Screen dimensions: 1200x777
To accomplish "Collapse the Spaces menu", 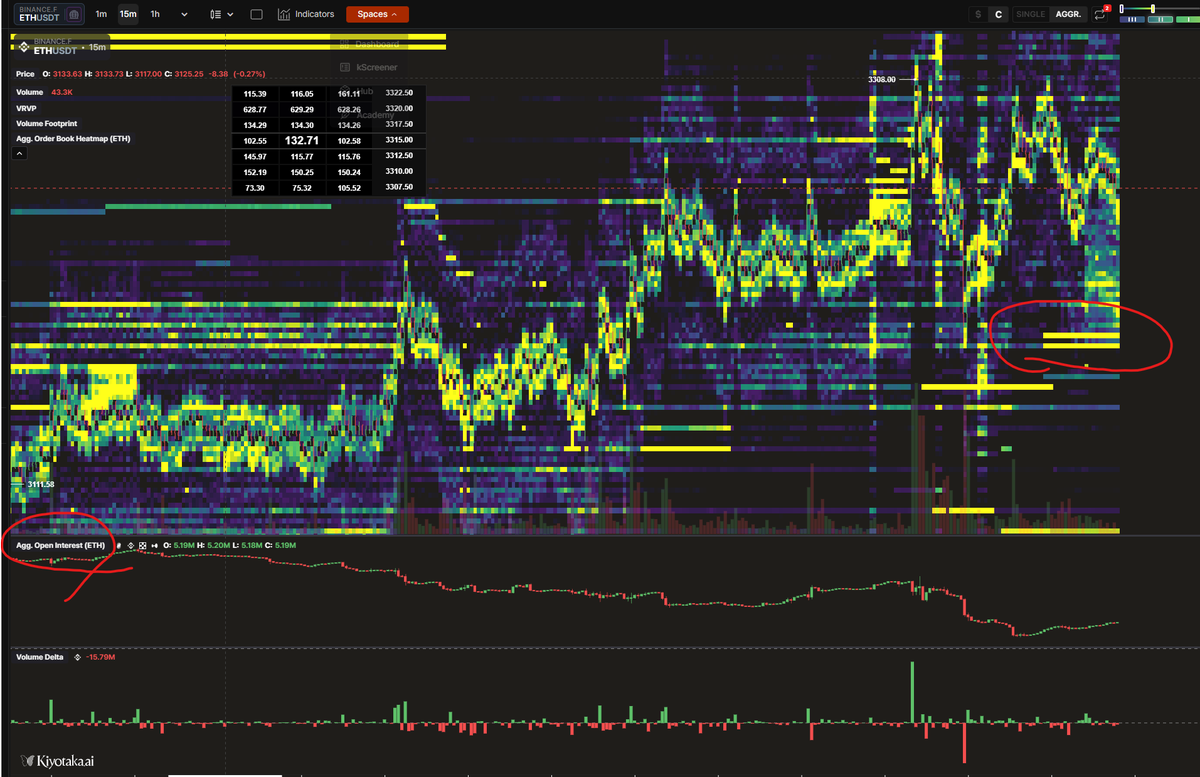I will pyautogui.click(x=377, y=14).
